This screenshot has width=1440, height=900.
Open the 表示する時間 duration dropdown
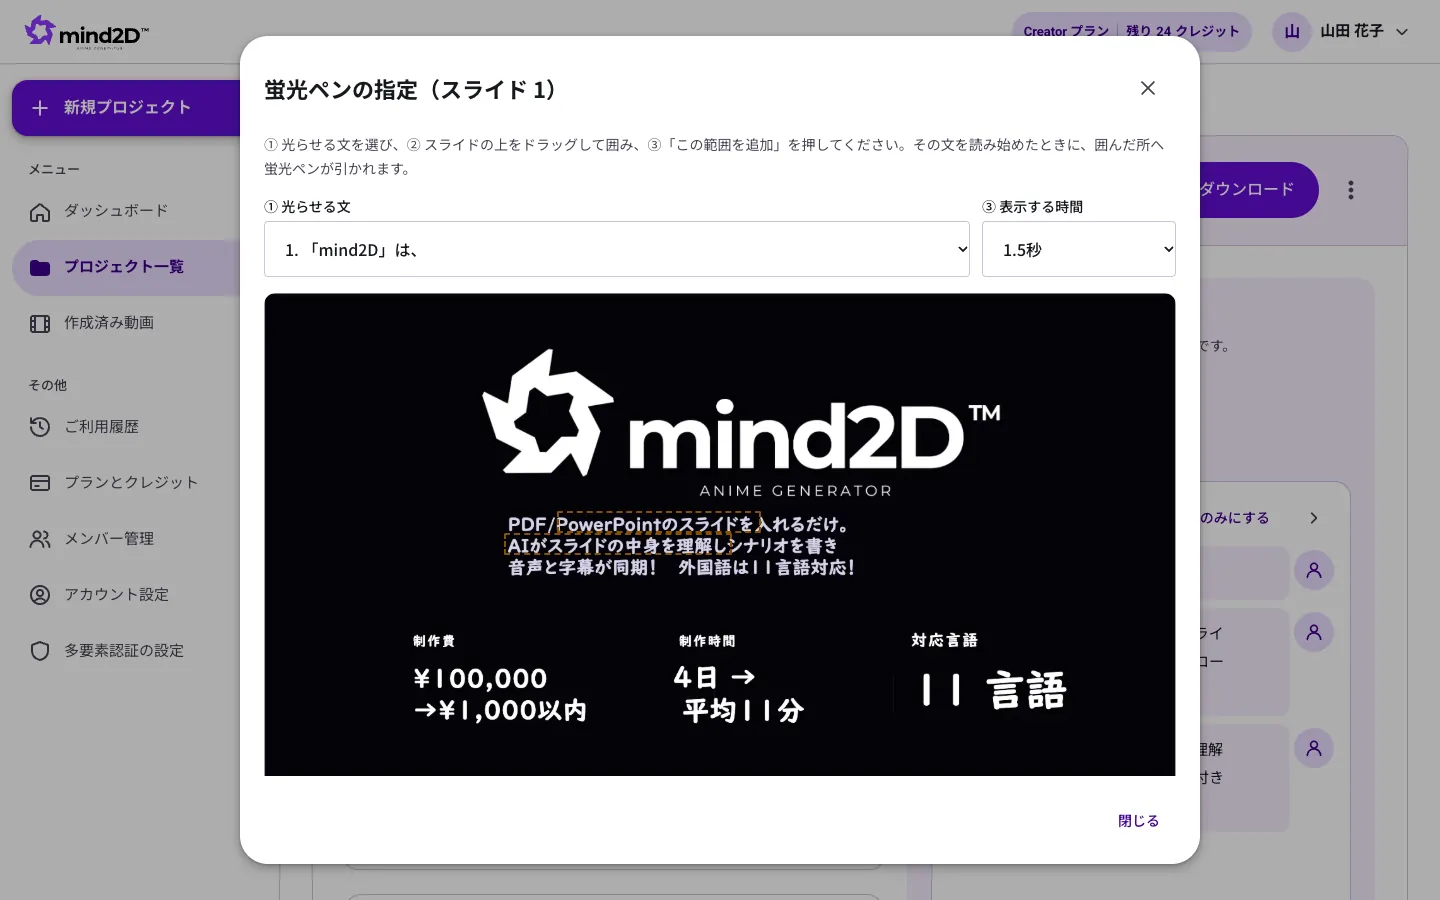[1079, 249]
